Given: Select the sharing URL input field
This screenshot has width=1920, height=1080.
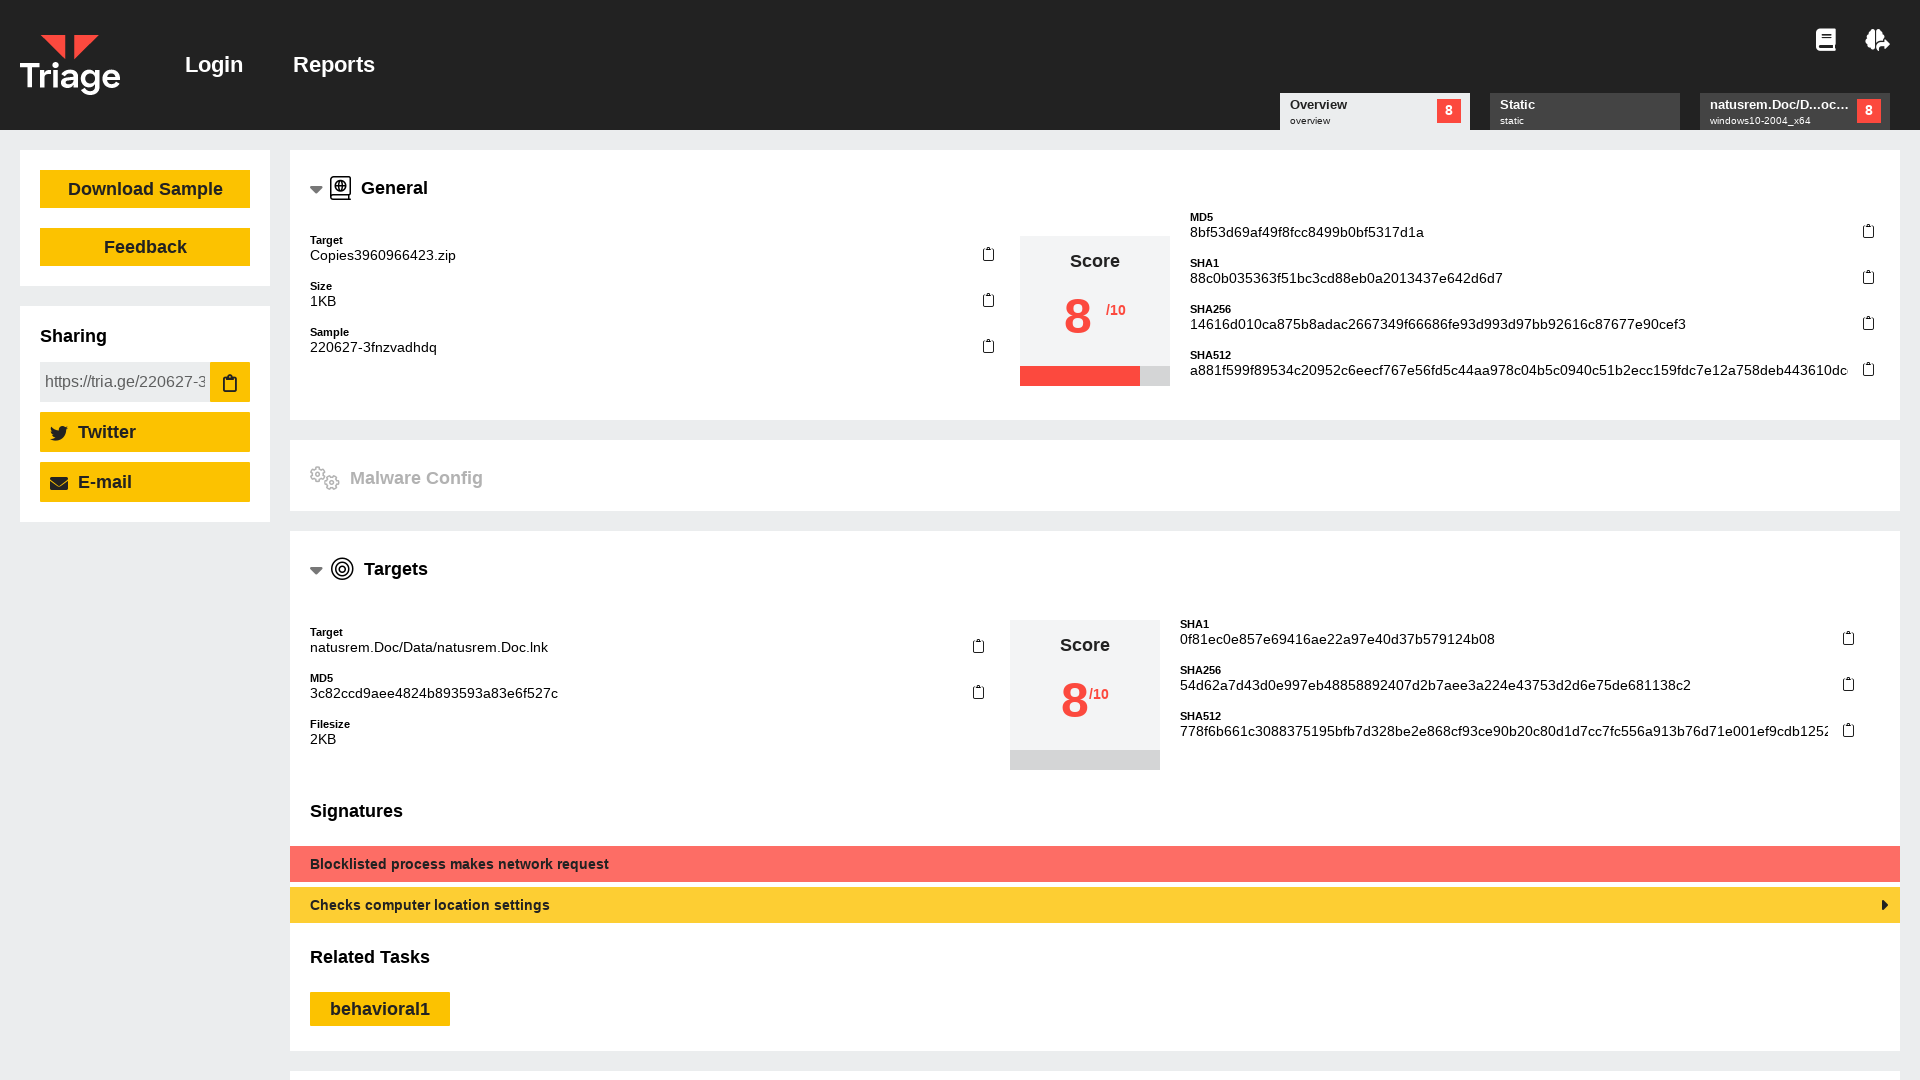Looking at the screenshot, I should tap(124, 382).
